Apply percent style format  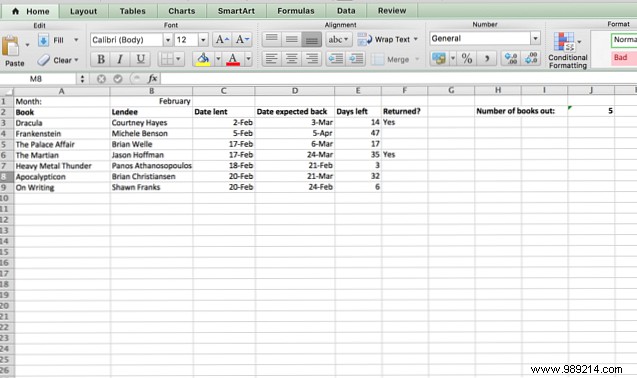467,59
